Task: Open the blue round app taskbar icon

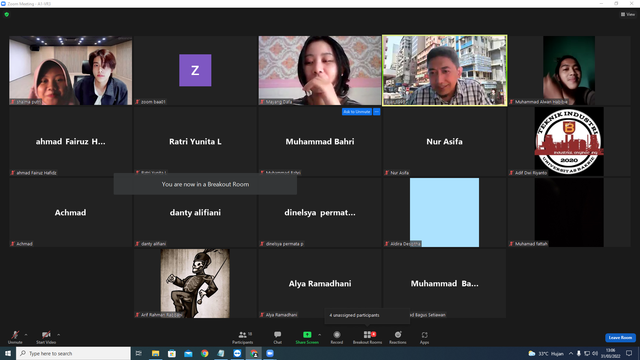Action: pos(237,353)
